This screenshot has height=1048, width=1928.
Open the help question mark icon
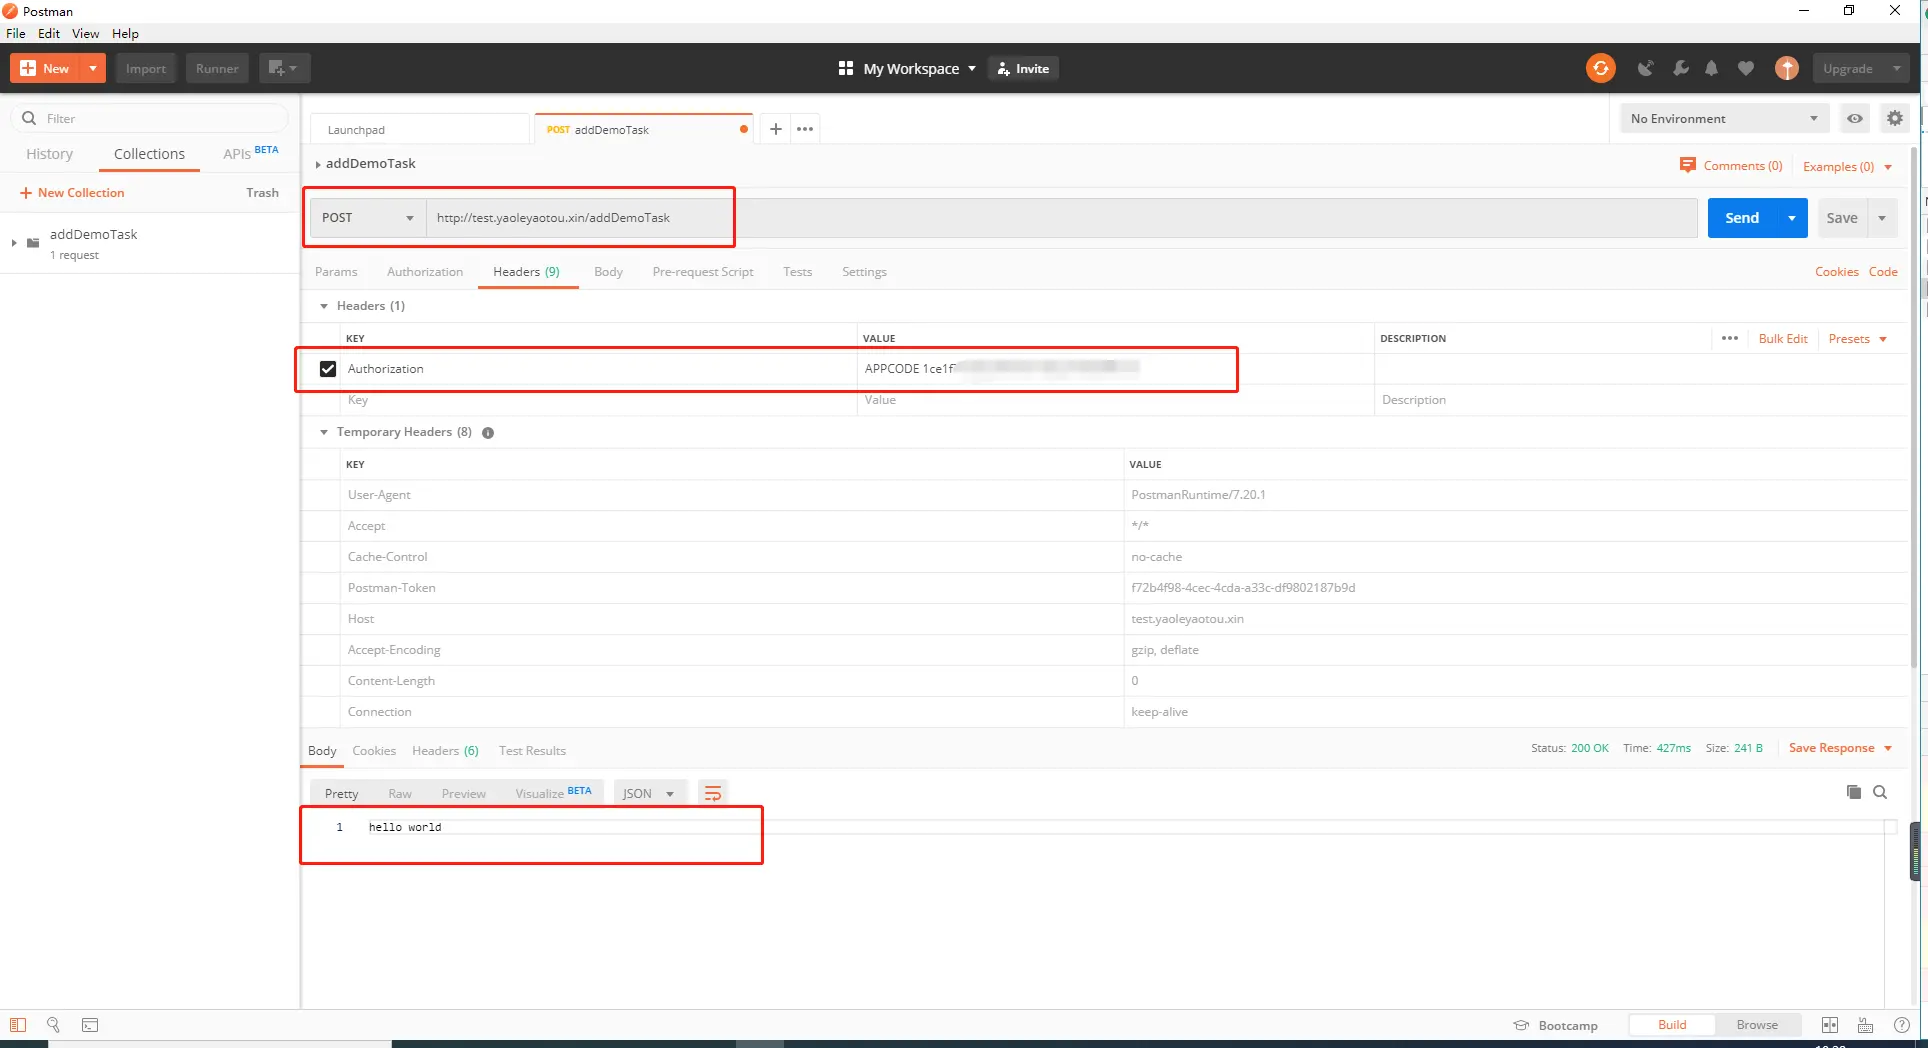(x=1902, y=1025)
